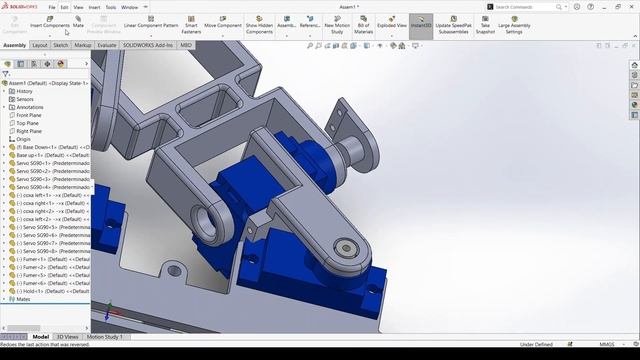The width and height of the screenshot is (640, 360).
Task: Select Front Plane in the tree
Action: (x=29, y=116)
